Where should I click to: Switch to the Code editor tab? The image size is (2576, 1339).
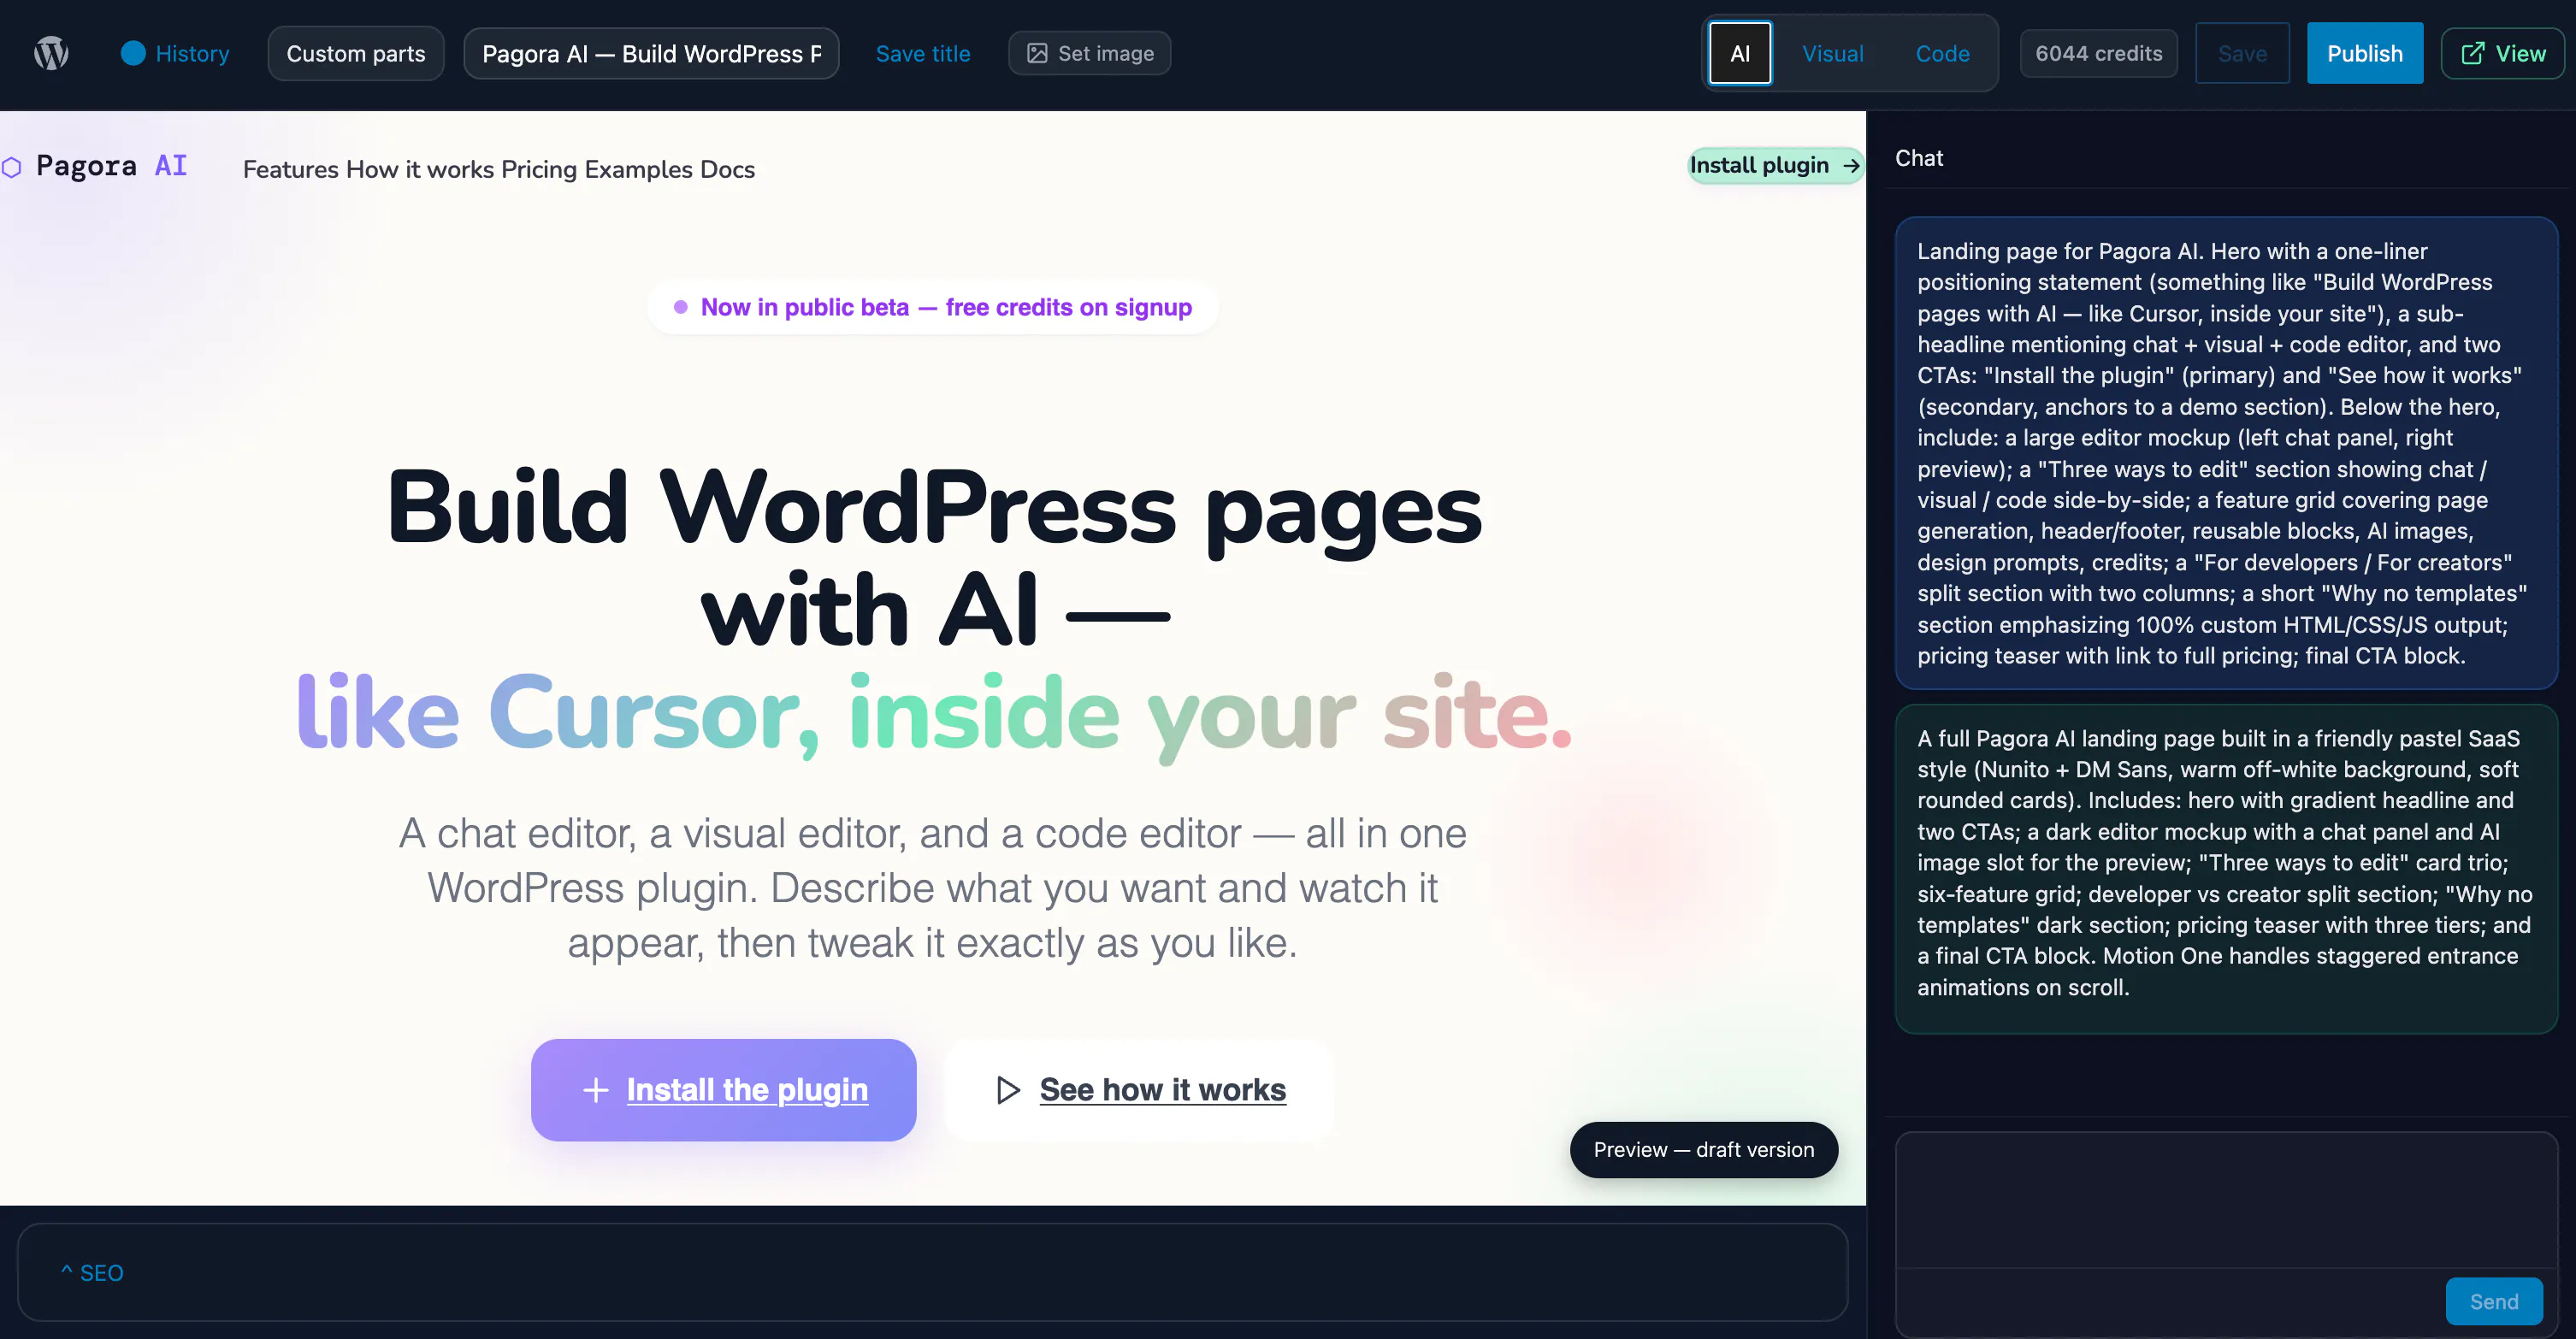(x=1942, y=53)
